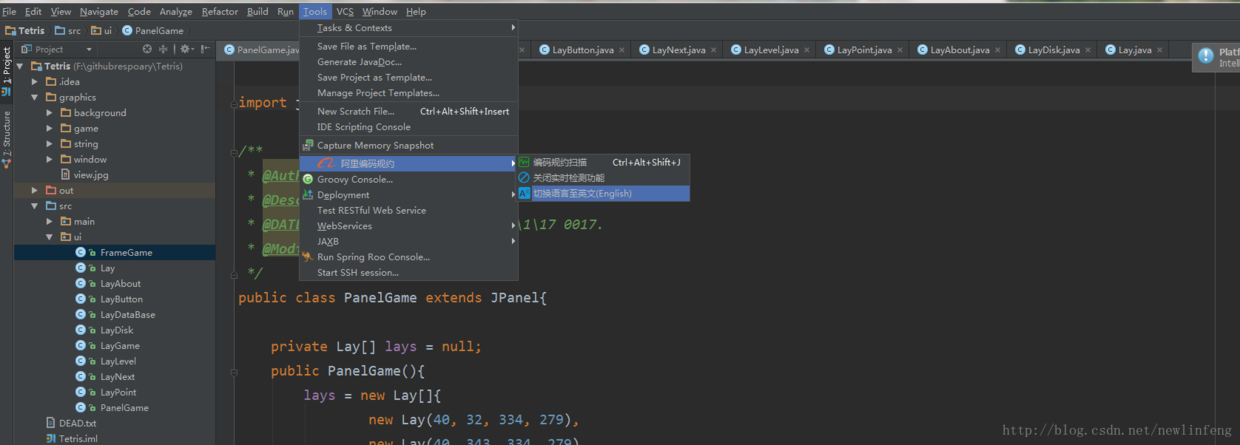This screenshot has height=445, width=1240.
Task: Expand the game folder arrow
Action: click(x=50, y=128)
